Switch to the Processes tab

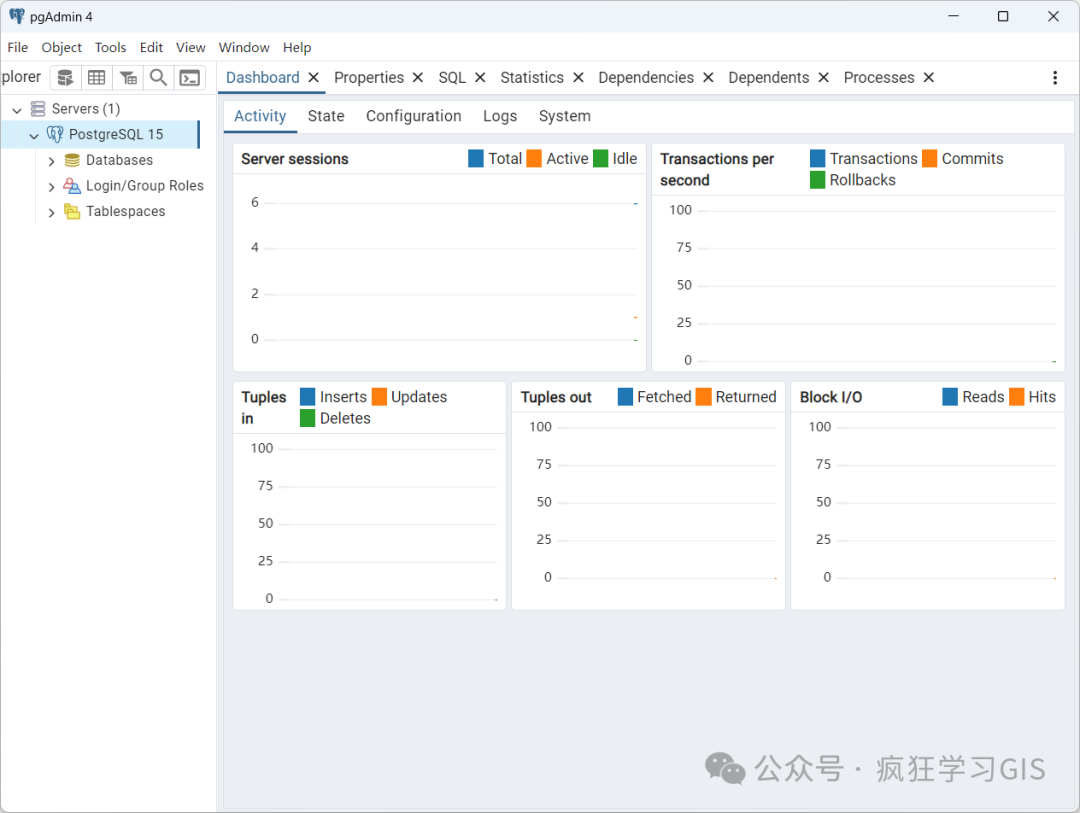879,77
